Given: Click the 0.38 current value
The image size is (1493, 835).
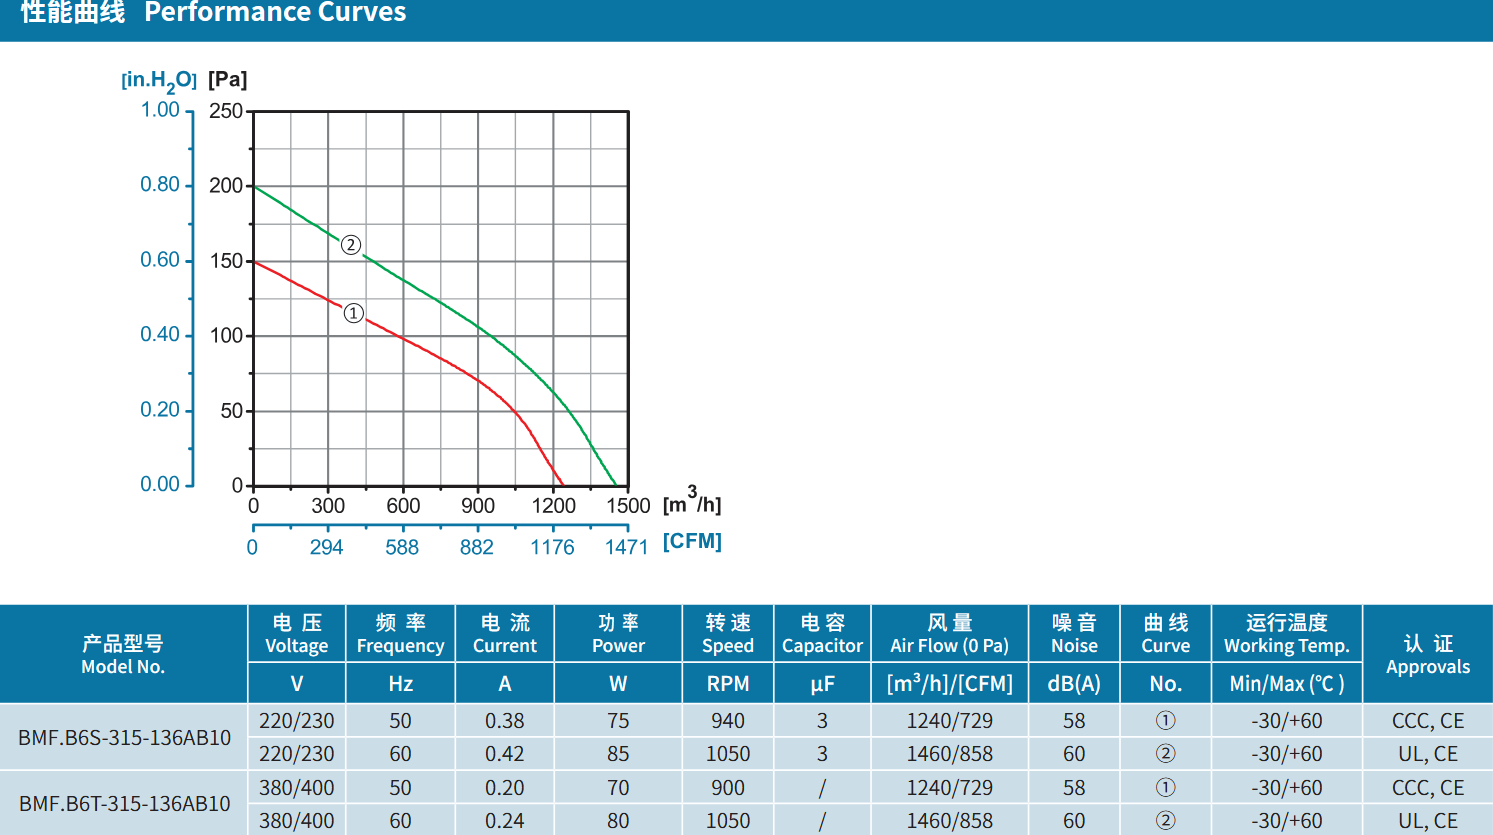Looking at the screenshot, I should tap(505, 721).
